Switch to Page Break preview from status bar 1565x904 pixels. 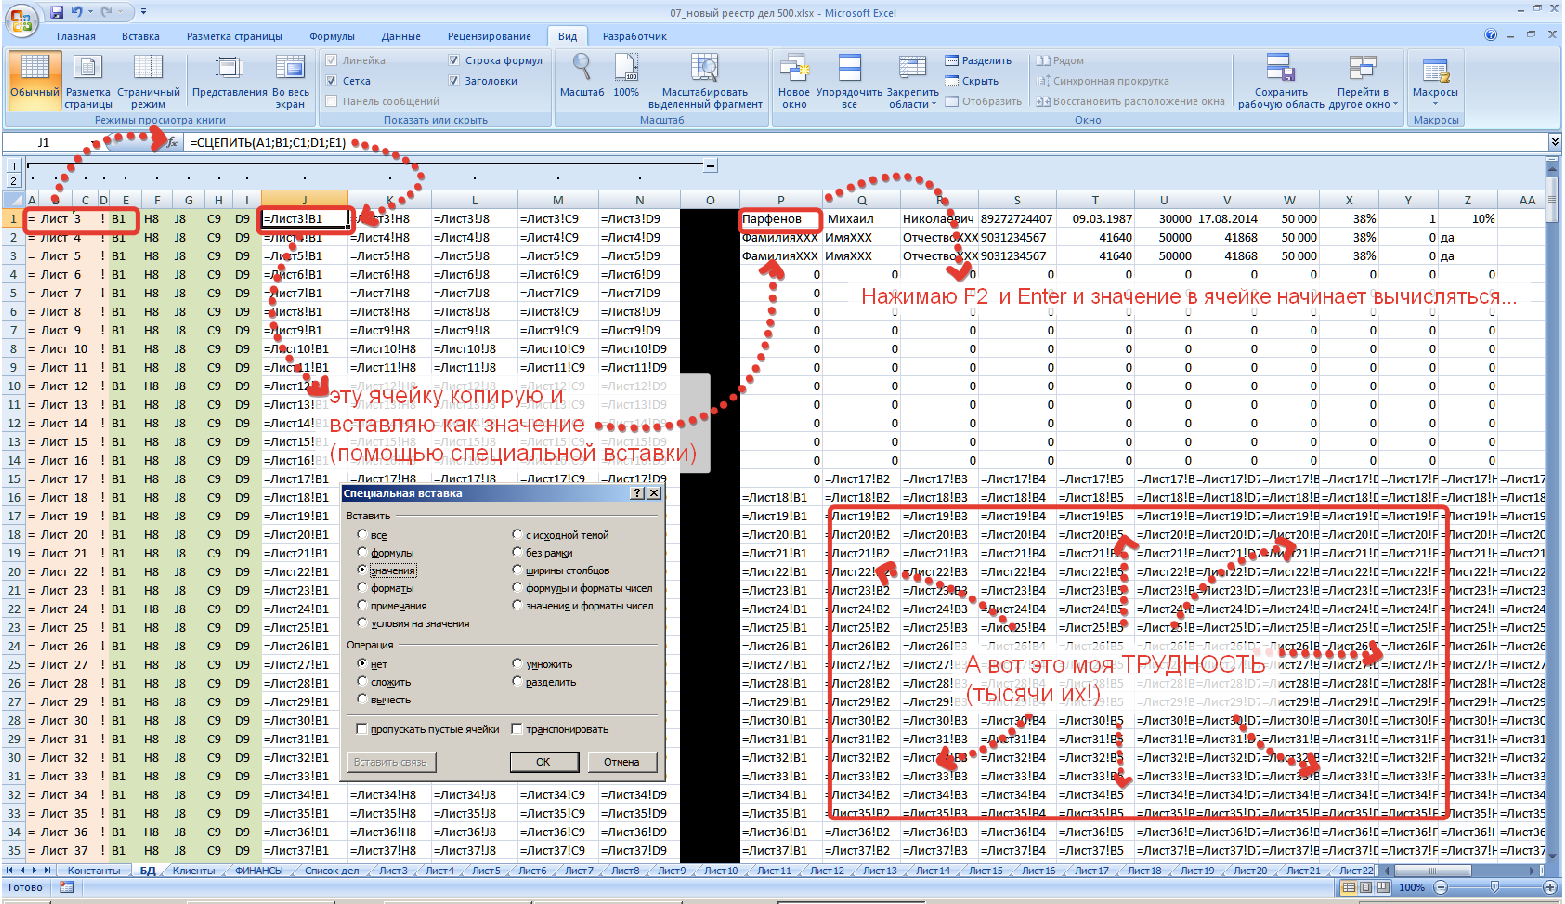(1383, 887)
